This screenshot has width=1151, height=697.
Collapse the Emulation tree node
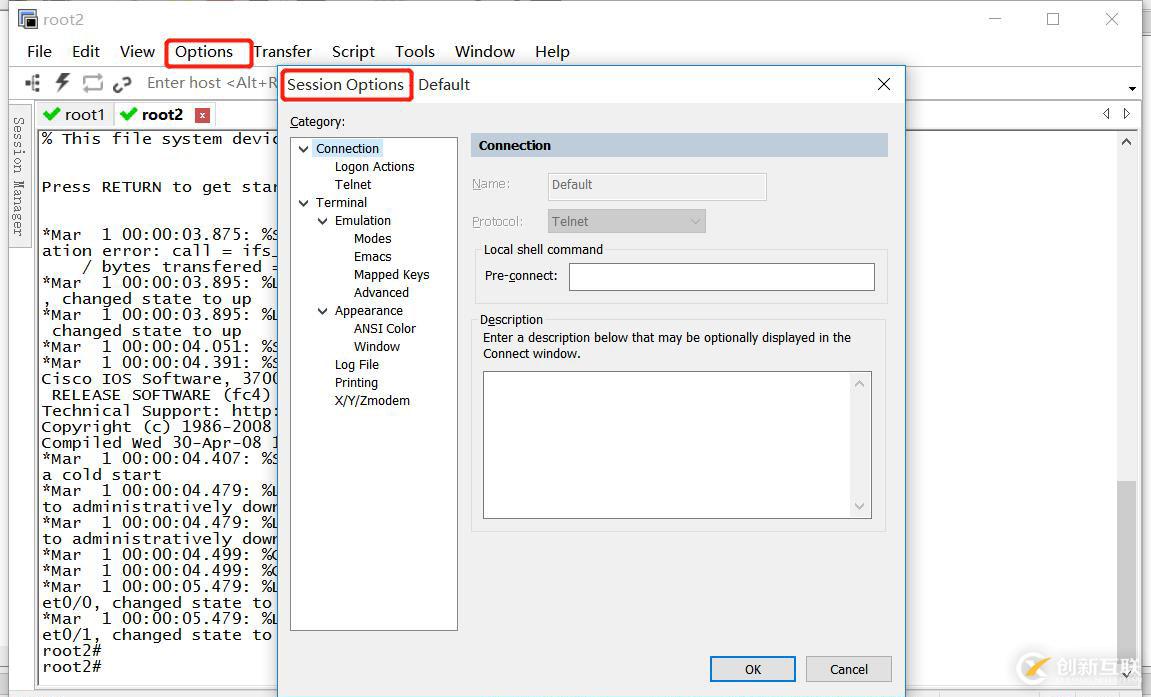pyautogui.click(x=322, y=221)
